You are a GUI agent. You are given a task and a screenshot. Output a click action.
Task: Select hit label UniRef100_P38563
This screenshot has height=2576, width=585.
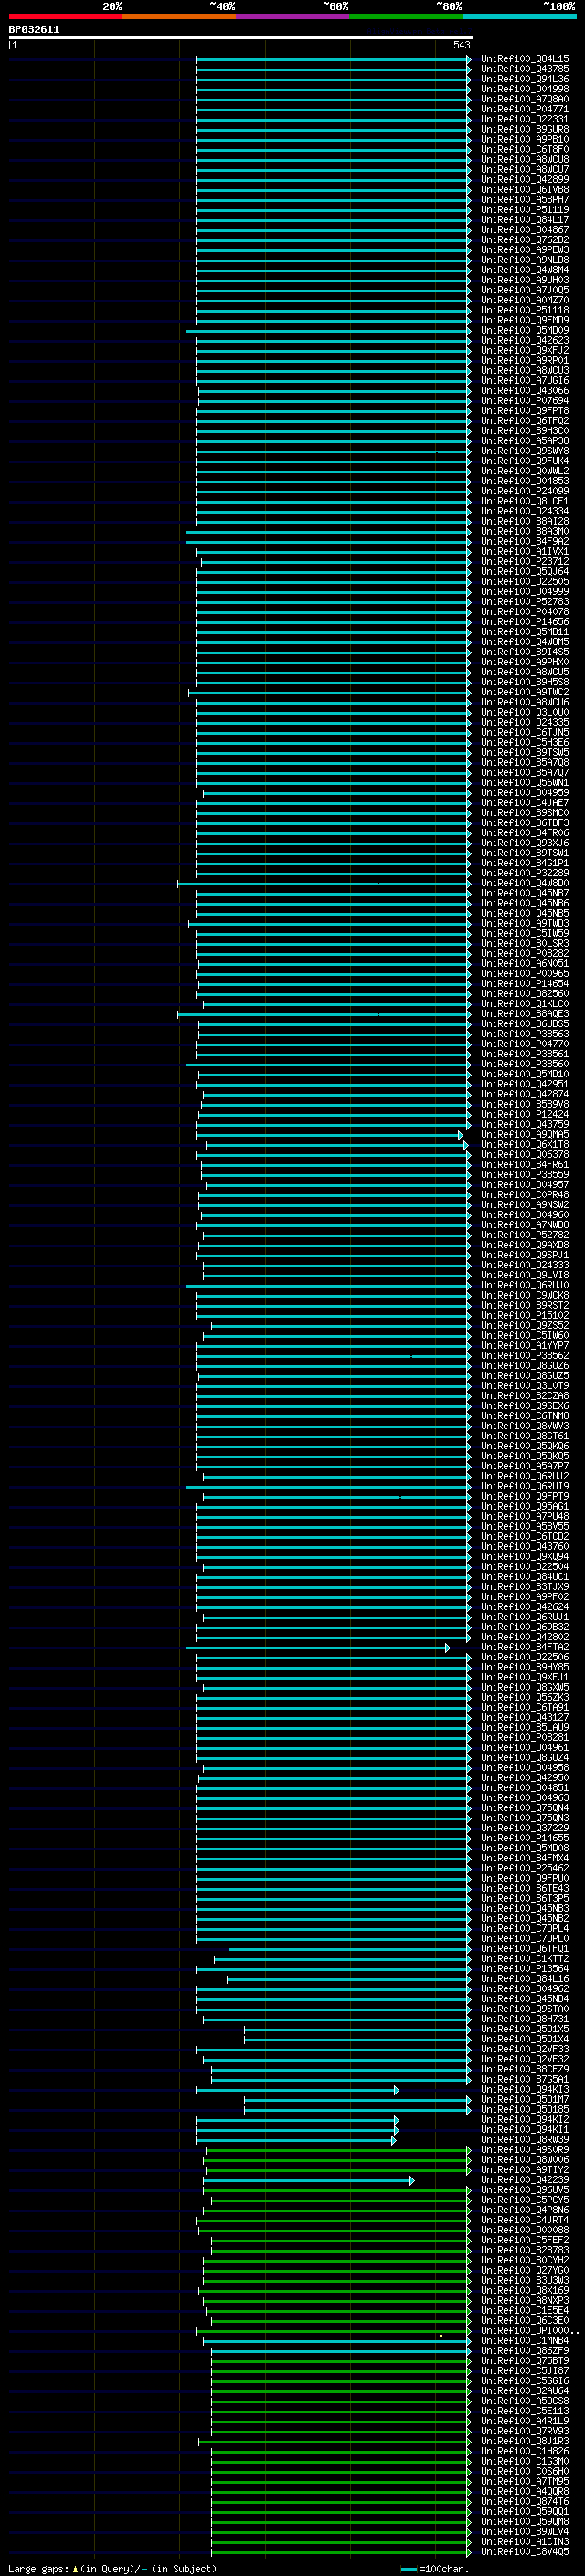(525, 1034)
